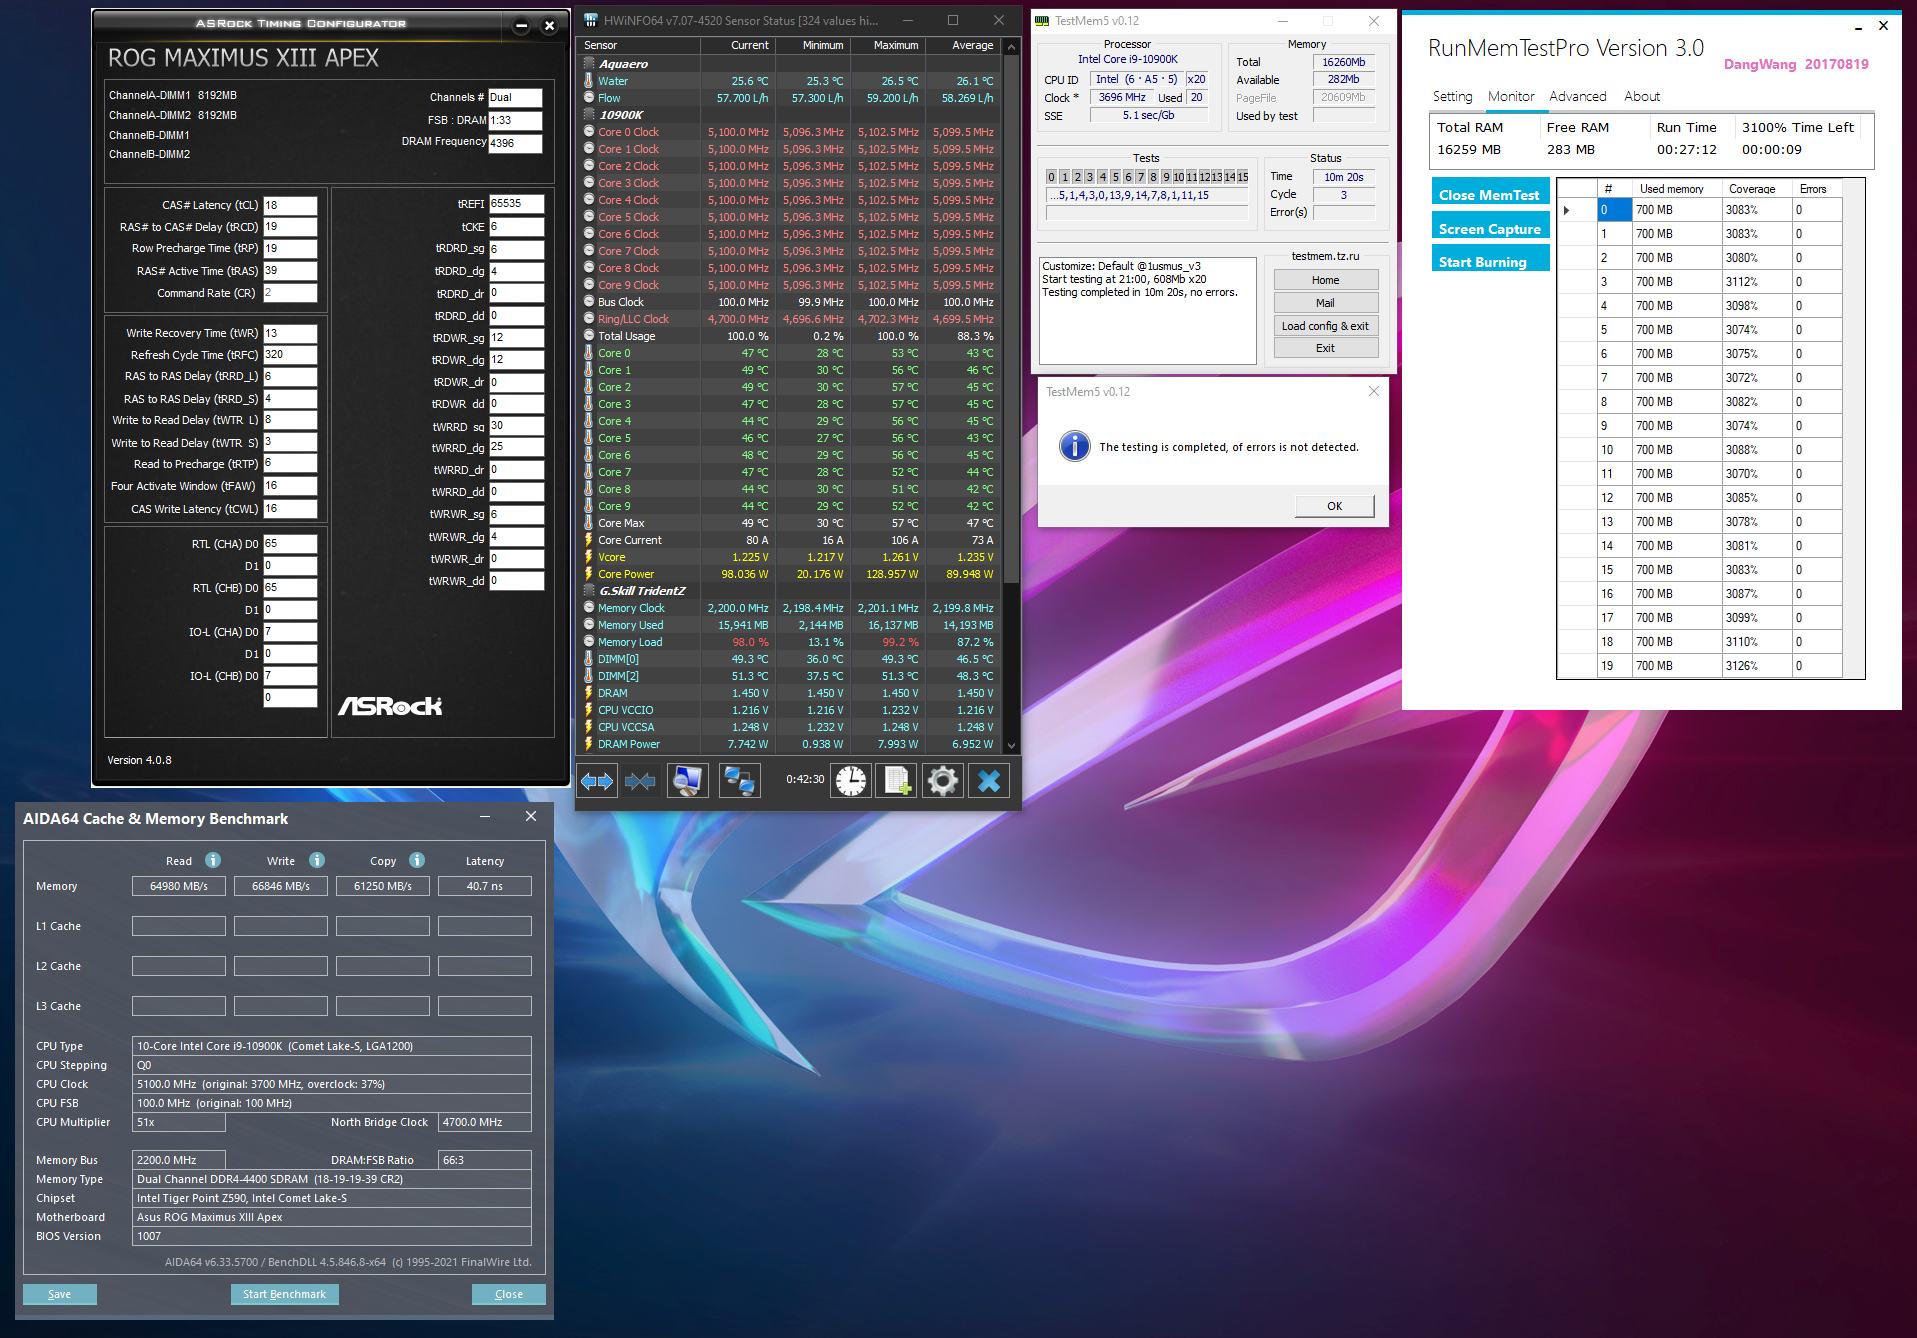
Task: Open HWiNFO sensor settings gear icon
Action: [x=942, y=781]
